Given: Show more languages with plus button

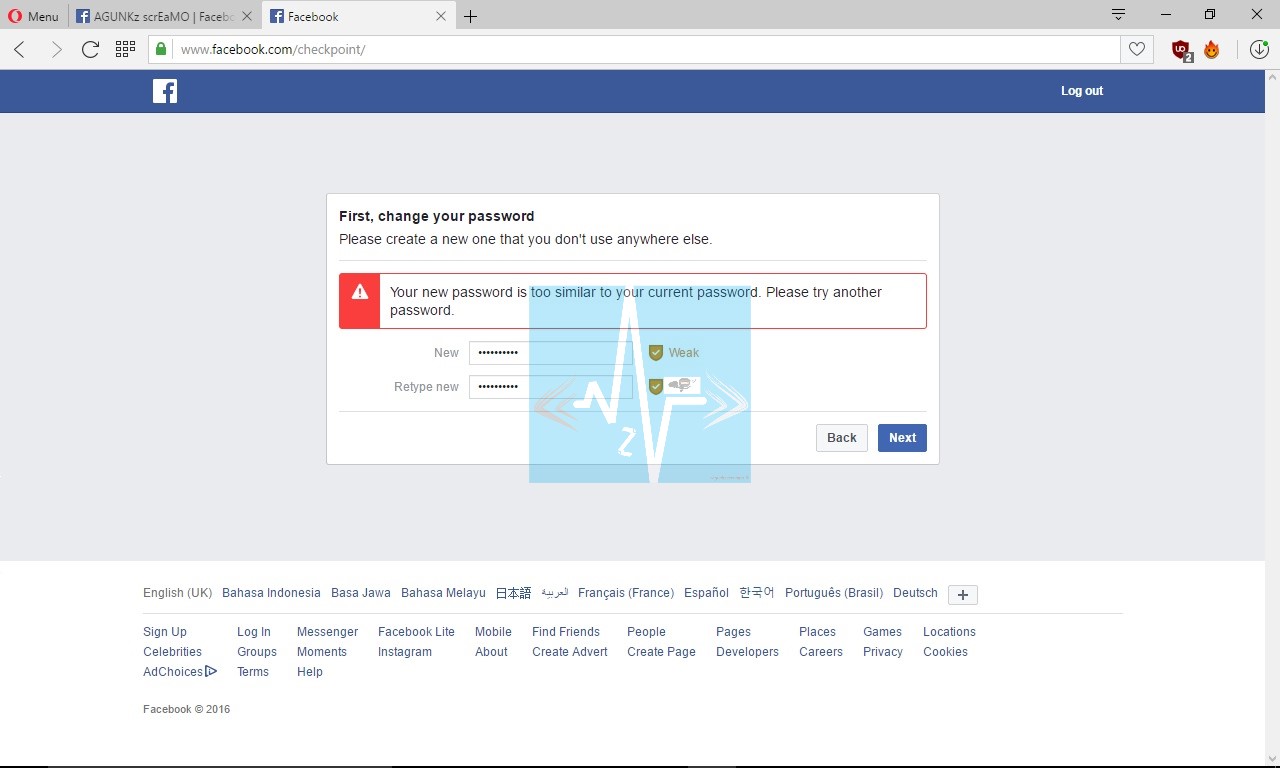Looking at the screenshot, I should coord(963,595).
